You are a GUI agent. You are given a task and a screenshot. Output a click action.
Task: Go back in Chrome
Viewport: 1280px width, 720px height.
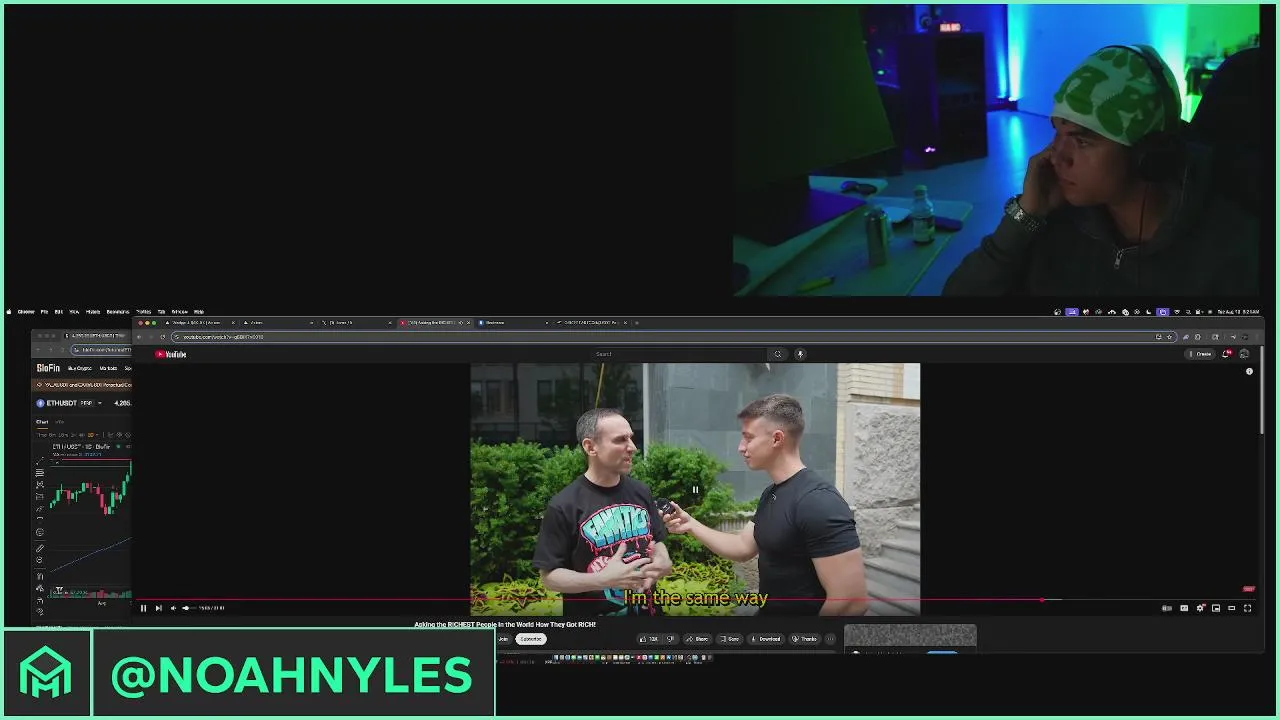pyautogui.click(x=139, y=337)
